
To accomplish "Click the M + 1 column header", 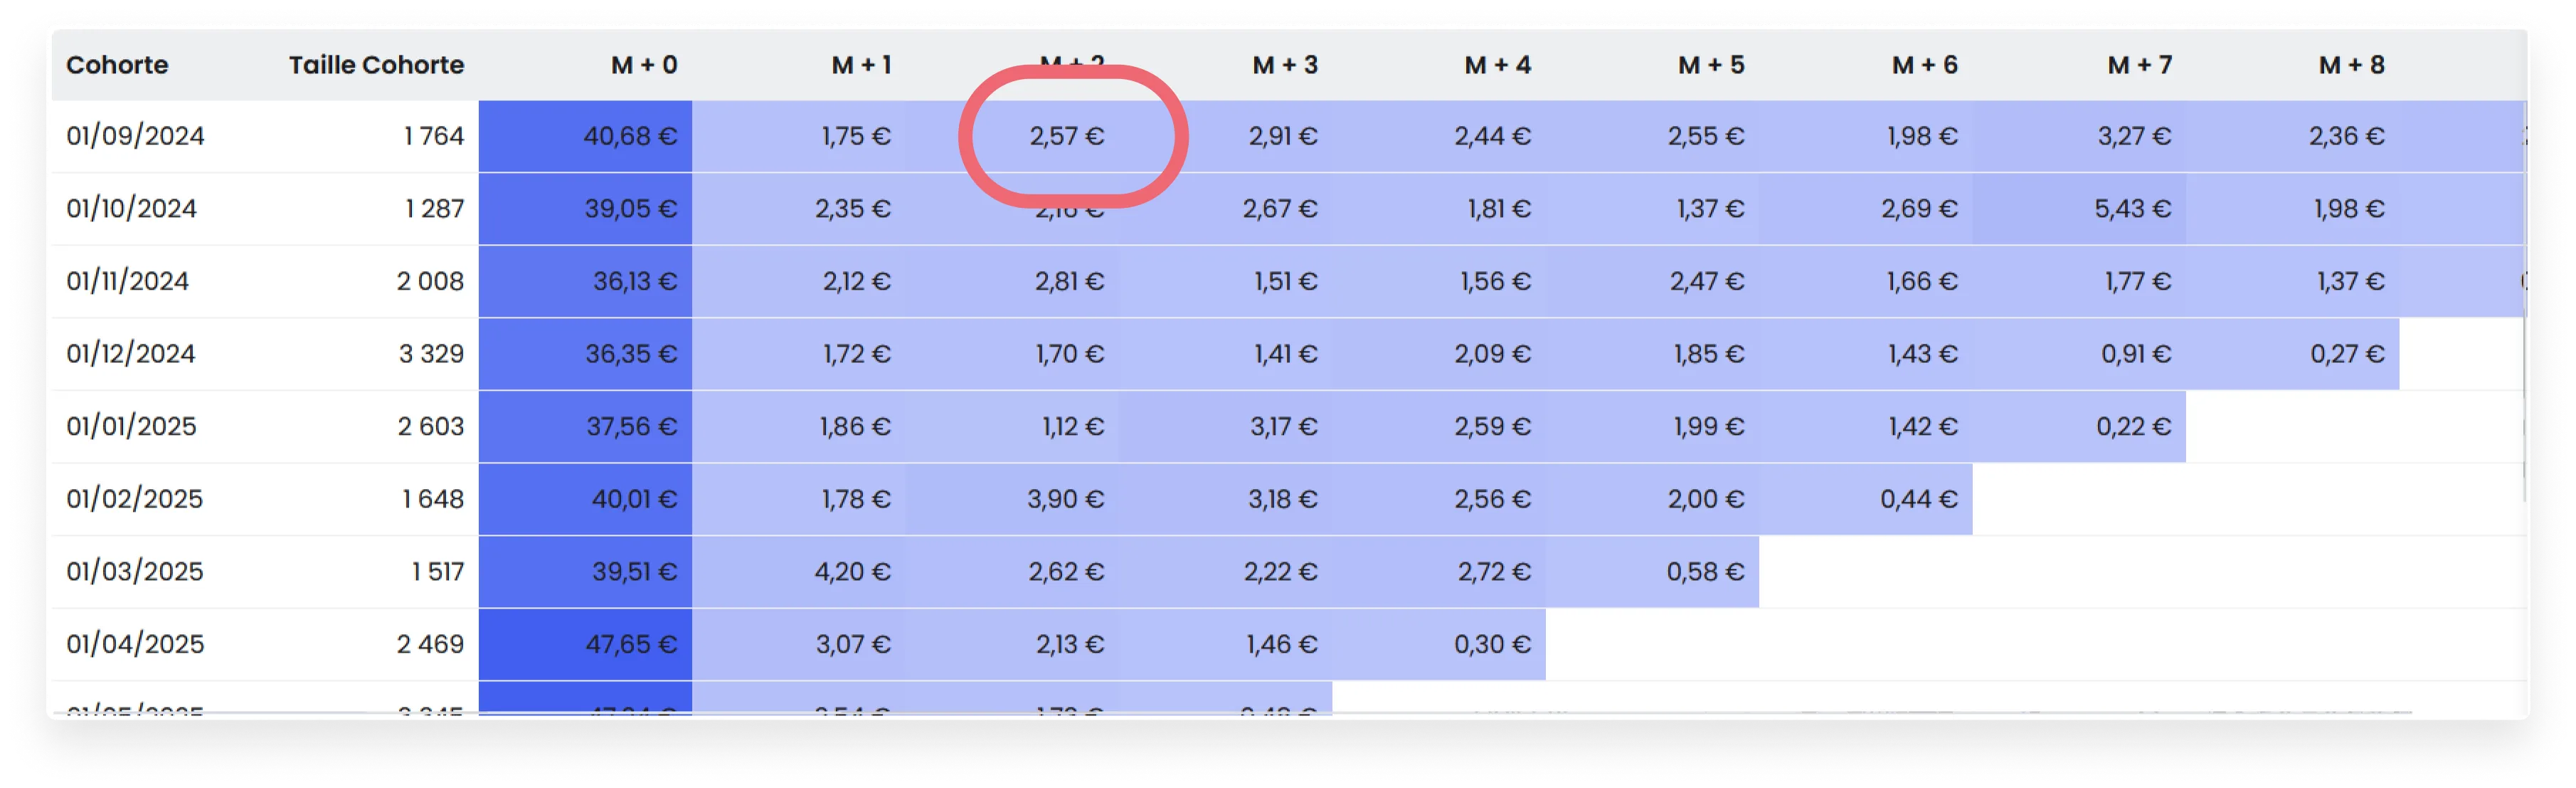I will click(x=861, y=65).
